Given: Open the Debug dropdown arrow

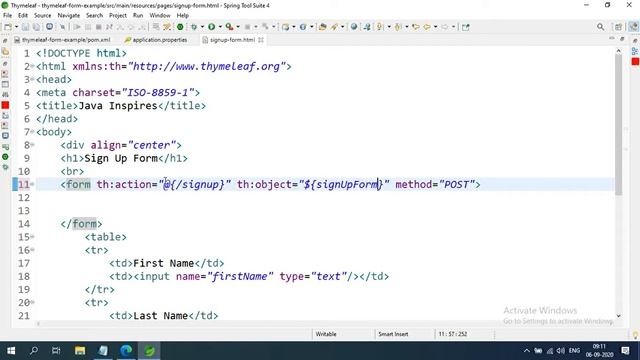Looking at the screenshot, I should pos(202,27).
